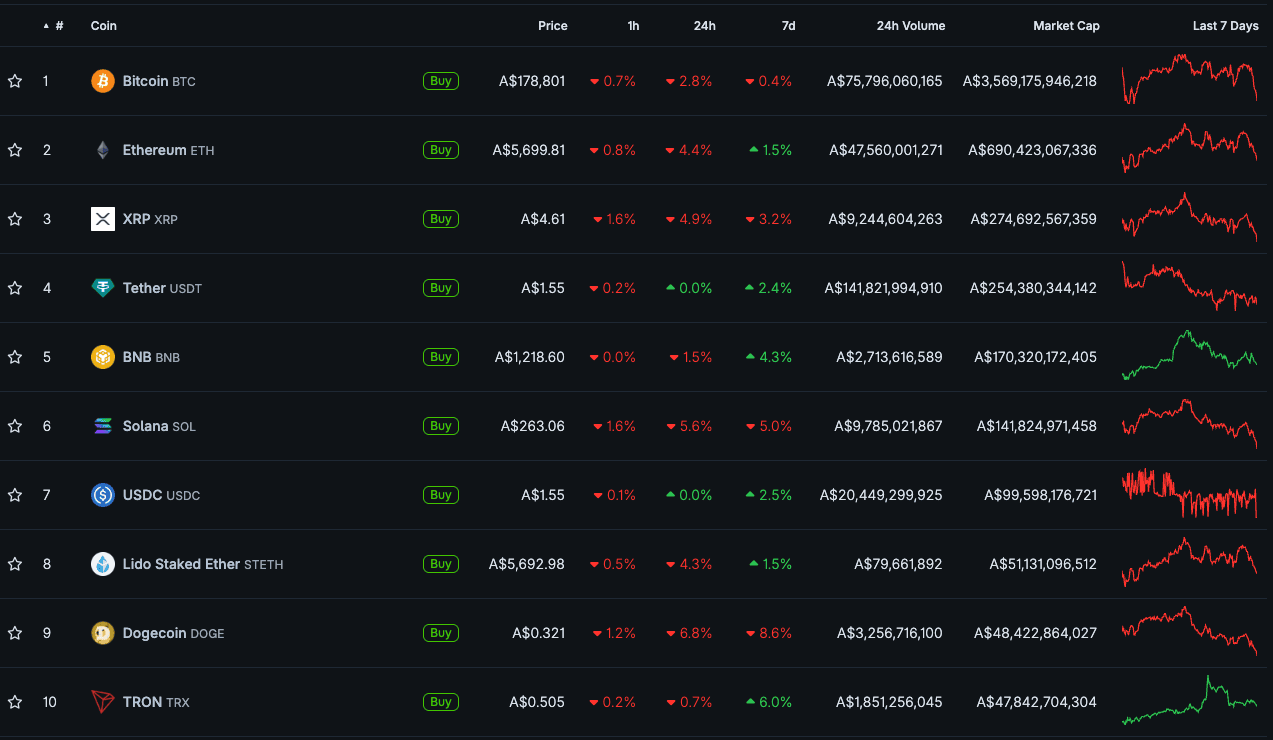The width and height of the screenshot is (1273, 740).
Task: Click the XRP logo icon
Action: pos(103,219)
